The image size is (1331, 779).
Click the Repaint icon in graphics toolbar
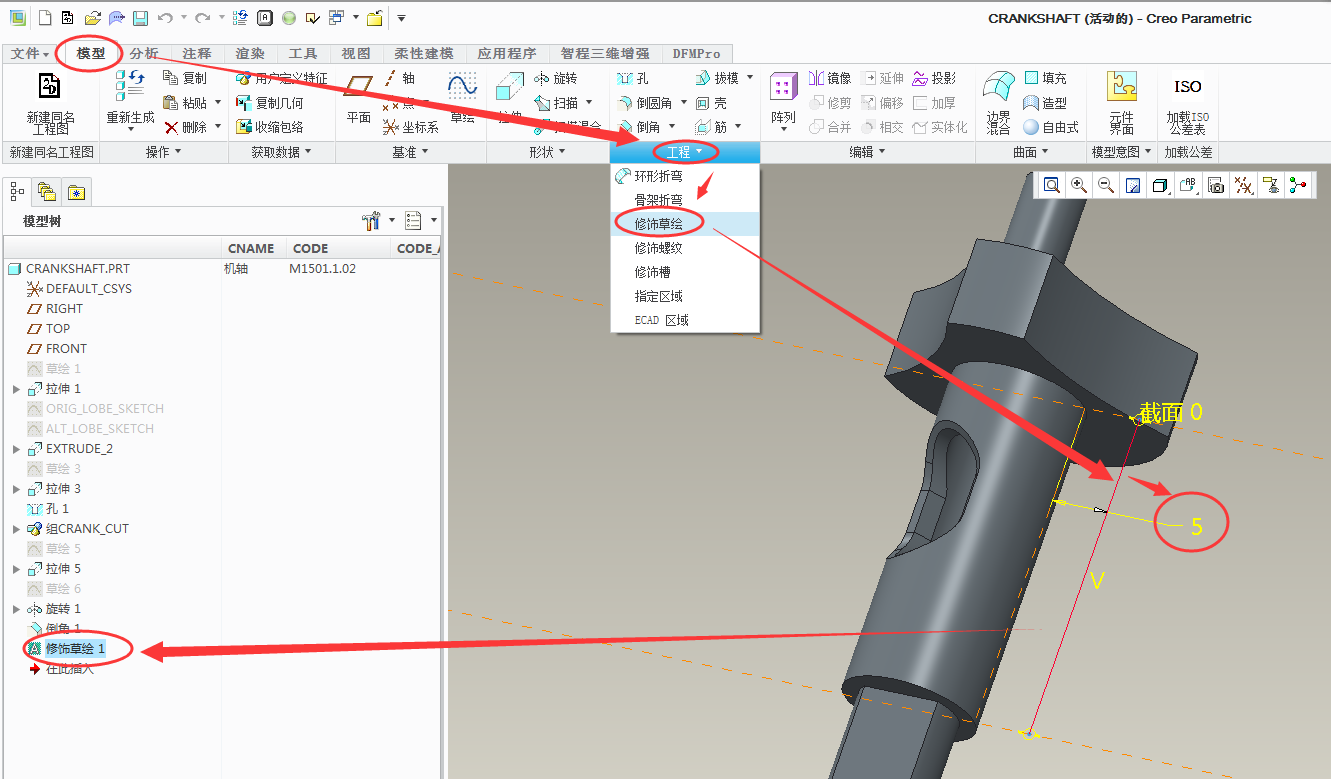(1133, 185)
